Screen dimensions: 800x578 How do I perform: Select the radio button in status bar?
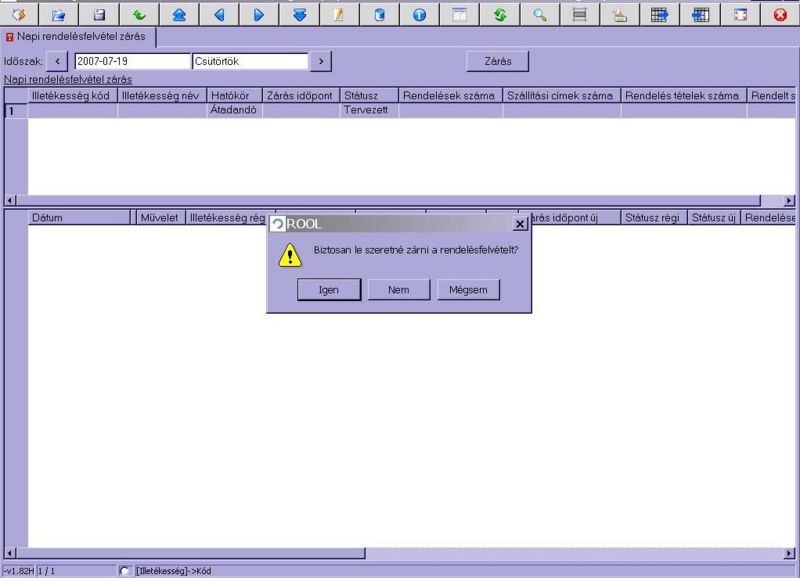click(x=124, y=571)
